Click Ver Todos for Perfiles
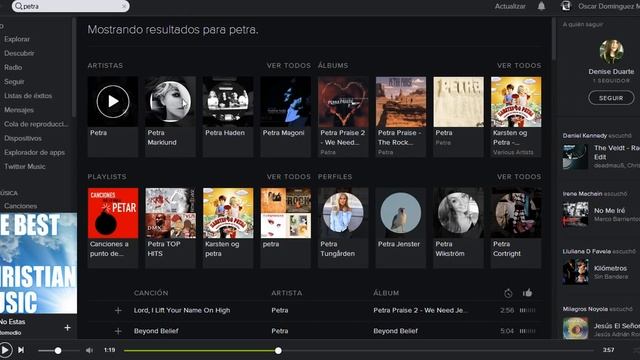 click(519, 177)
